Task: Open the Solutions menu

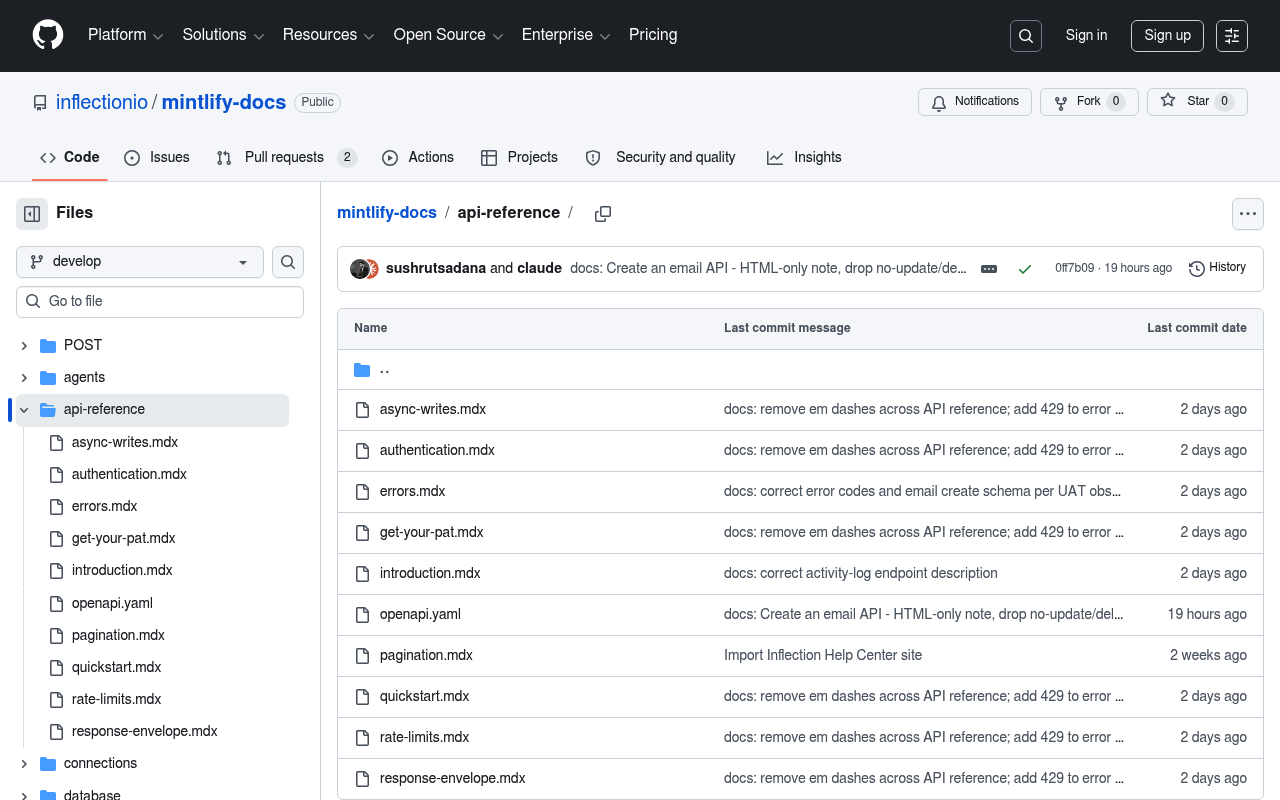Action: click(x=223, y=35)
